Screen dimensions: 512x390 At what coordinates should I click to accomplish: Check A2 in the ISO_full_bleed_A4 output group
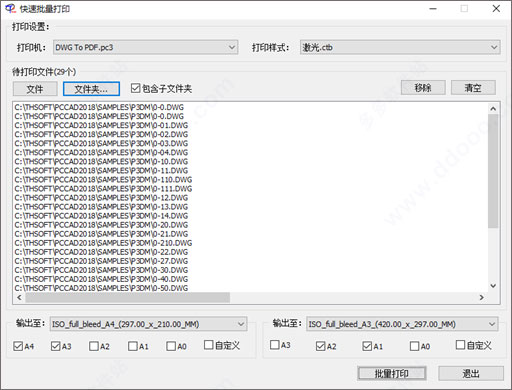(x=99, y=346)
